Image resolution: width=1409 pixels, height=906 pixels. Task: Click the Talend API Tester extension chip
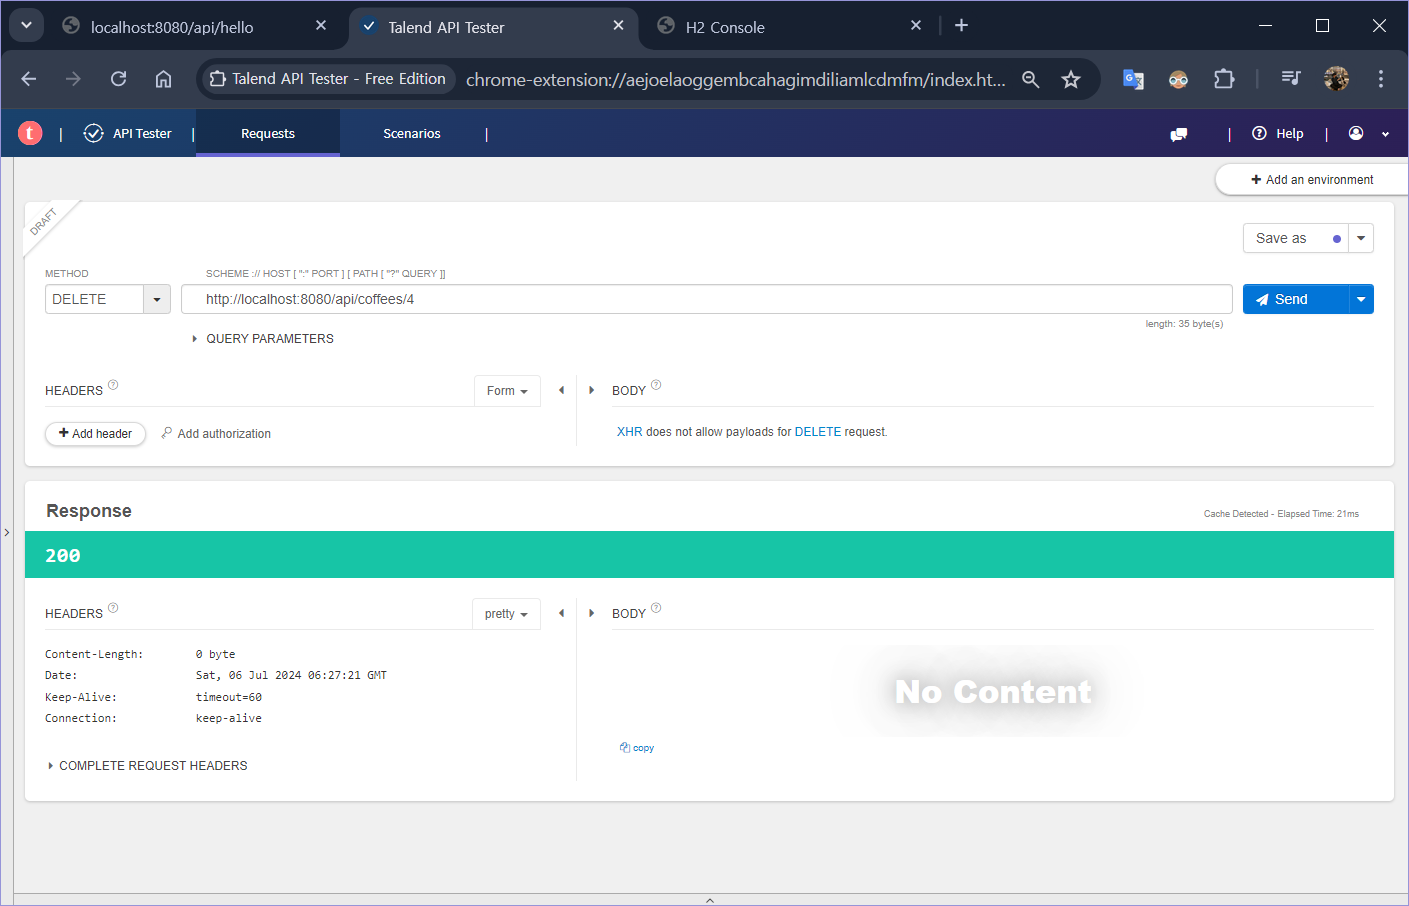329,79
